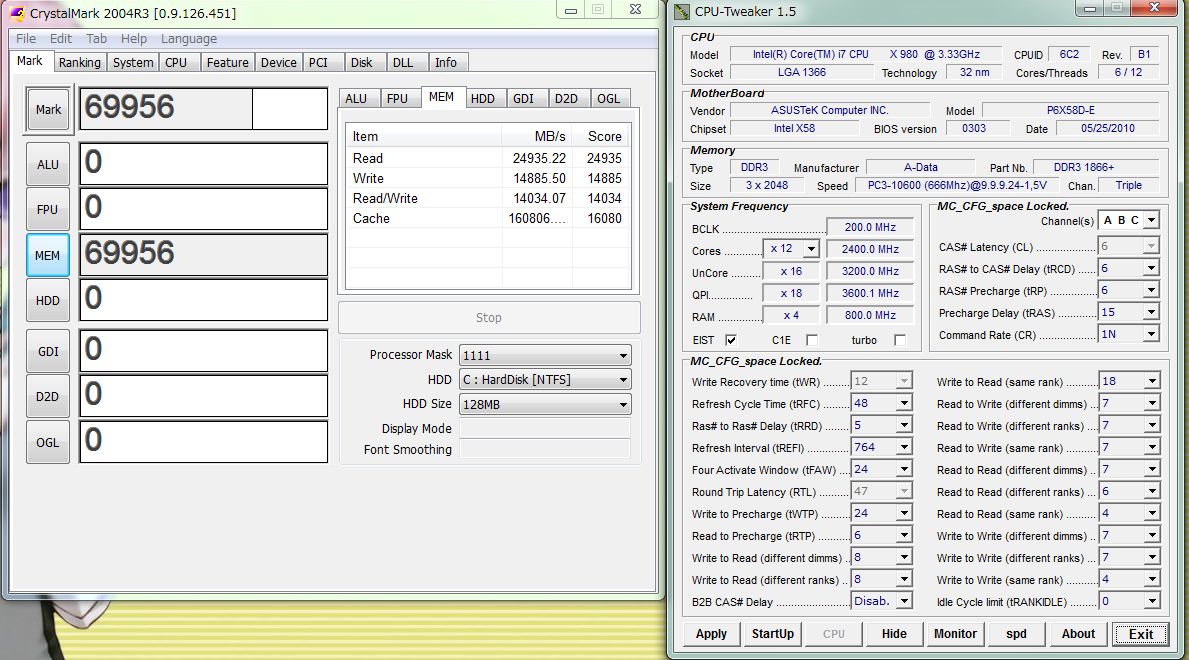1189x660 pixels.
Task: Run the OGL benchmark button
Action: pos(48,442)
